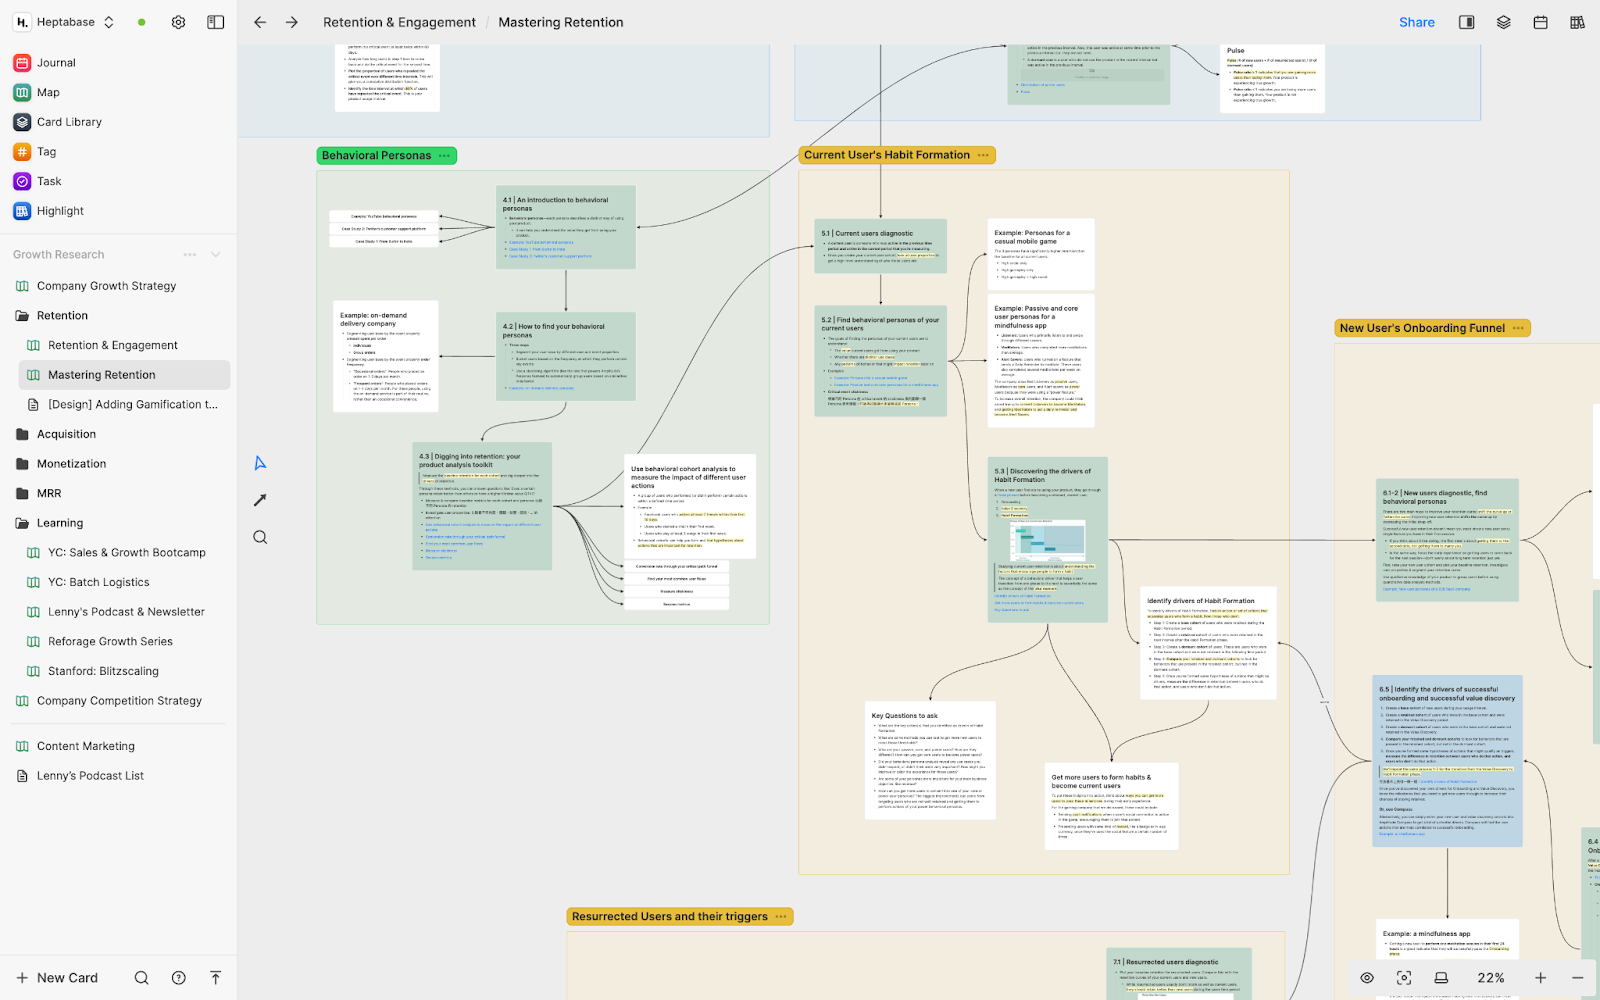Open Reforage Growth Series whiteboard
Screen dimensions: 1600x1000
point(110,642)
